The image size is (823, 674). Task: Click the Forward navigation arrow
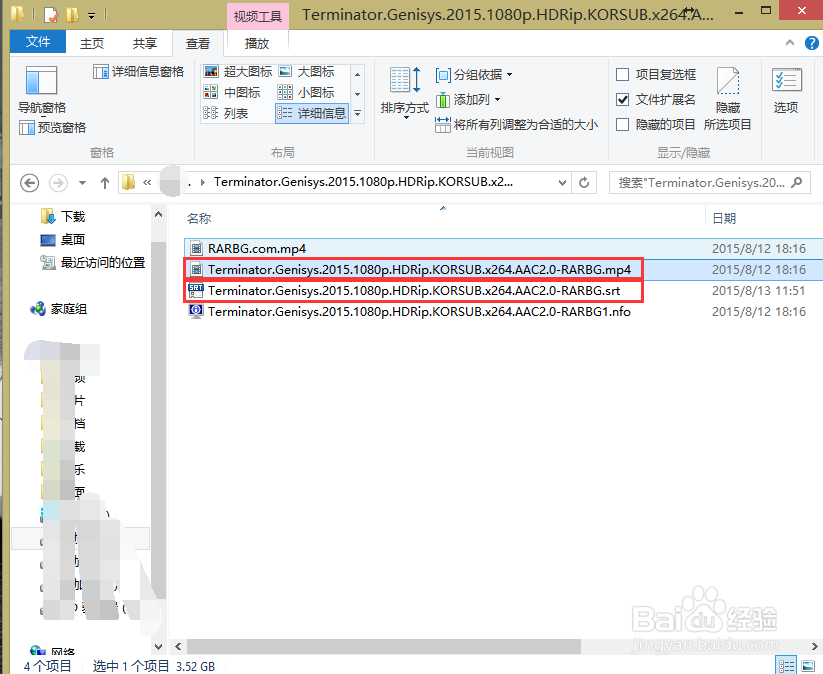[58, 183]
